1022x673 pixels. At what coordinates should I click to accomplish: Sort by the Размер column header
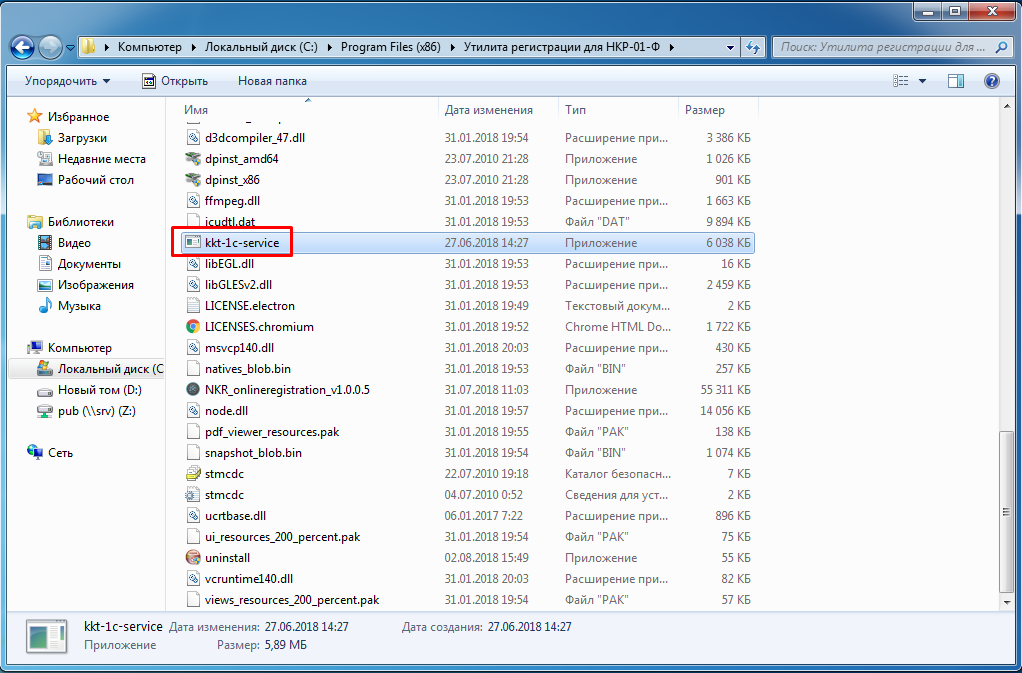pos(705,110)
